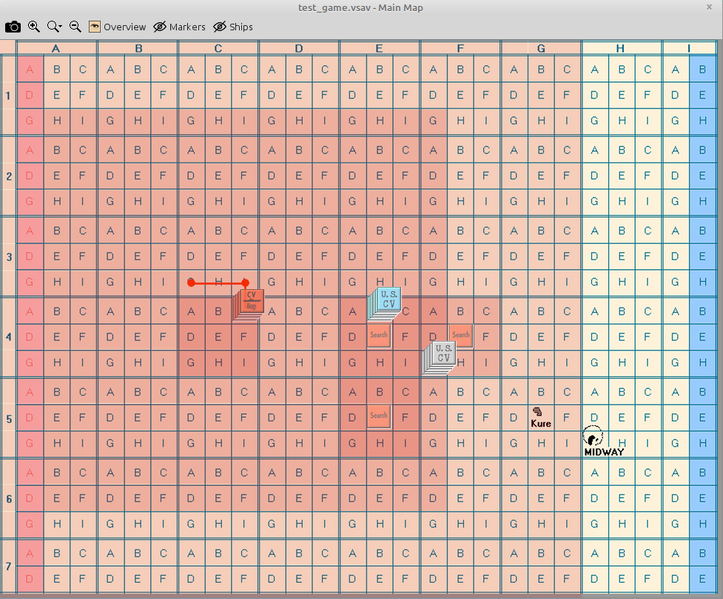Screen dimensions: 723x599
Task: Click column header I
Action: [689, 48]
